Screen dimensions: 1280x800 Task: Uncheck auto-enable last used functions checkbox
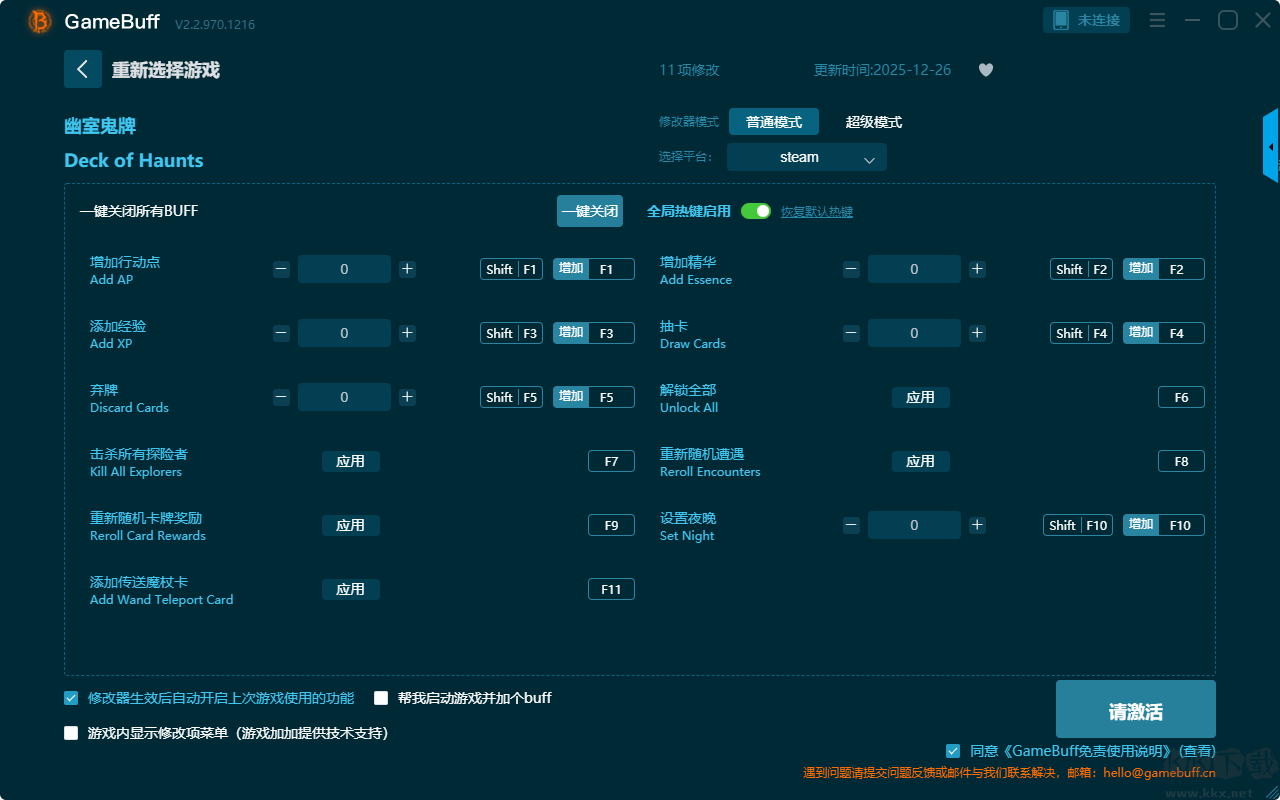tap(71, 698)
